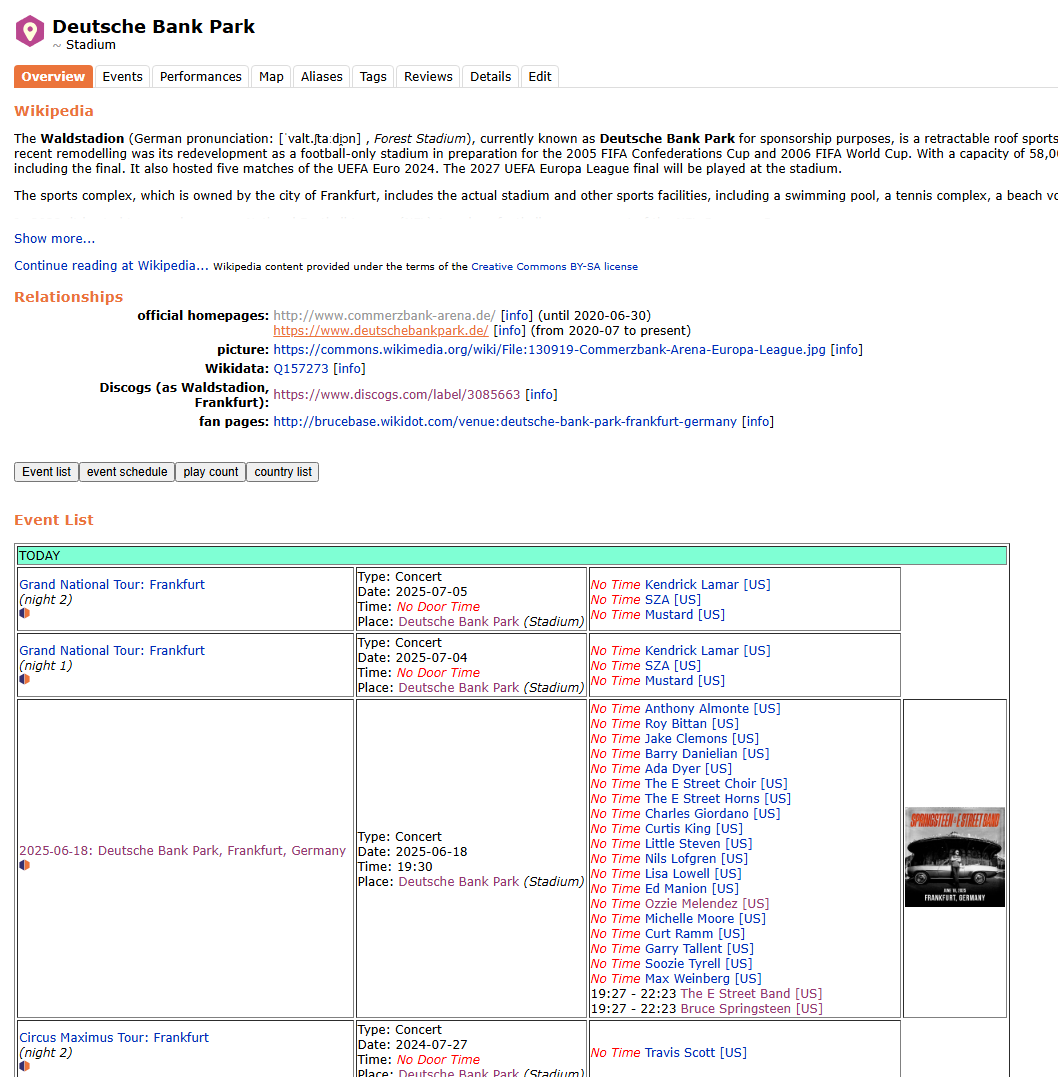This screenshot has width=1058, height=1077.
Task: Open the Map tab
Action: pos(271,77)
